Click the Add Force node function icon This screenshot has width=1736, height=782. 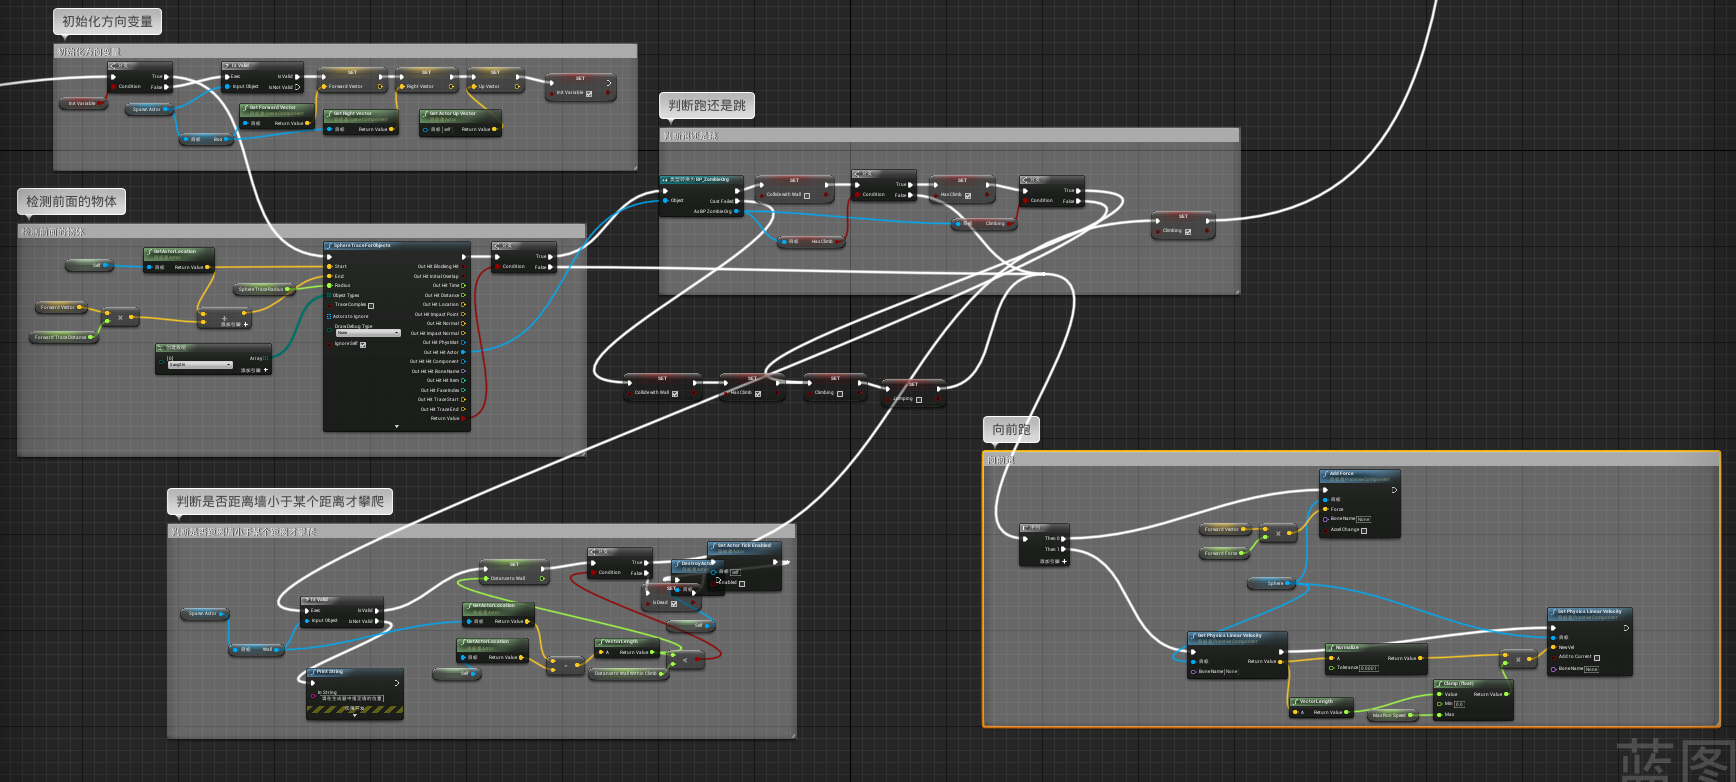point(1325,474)
